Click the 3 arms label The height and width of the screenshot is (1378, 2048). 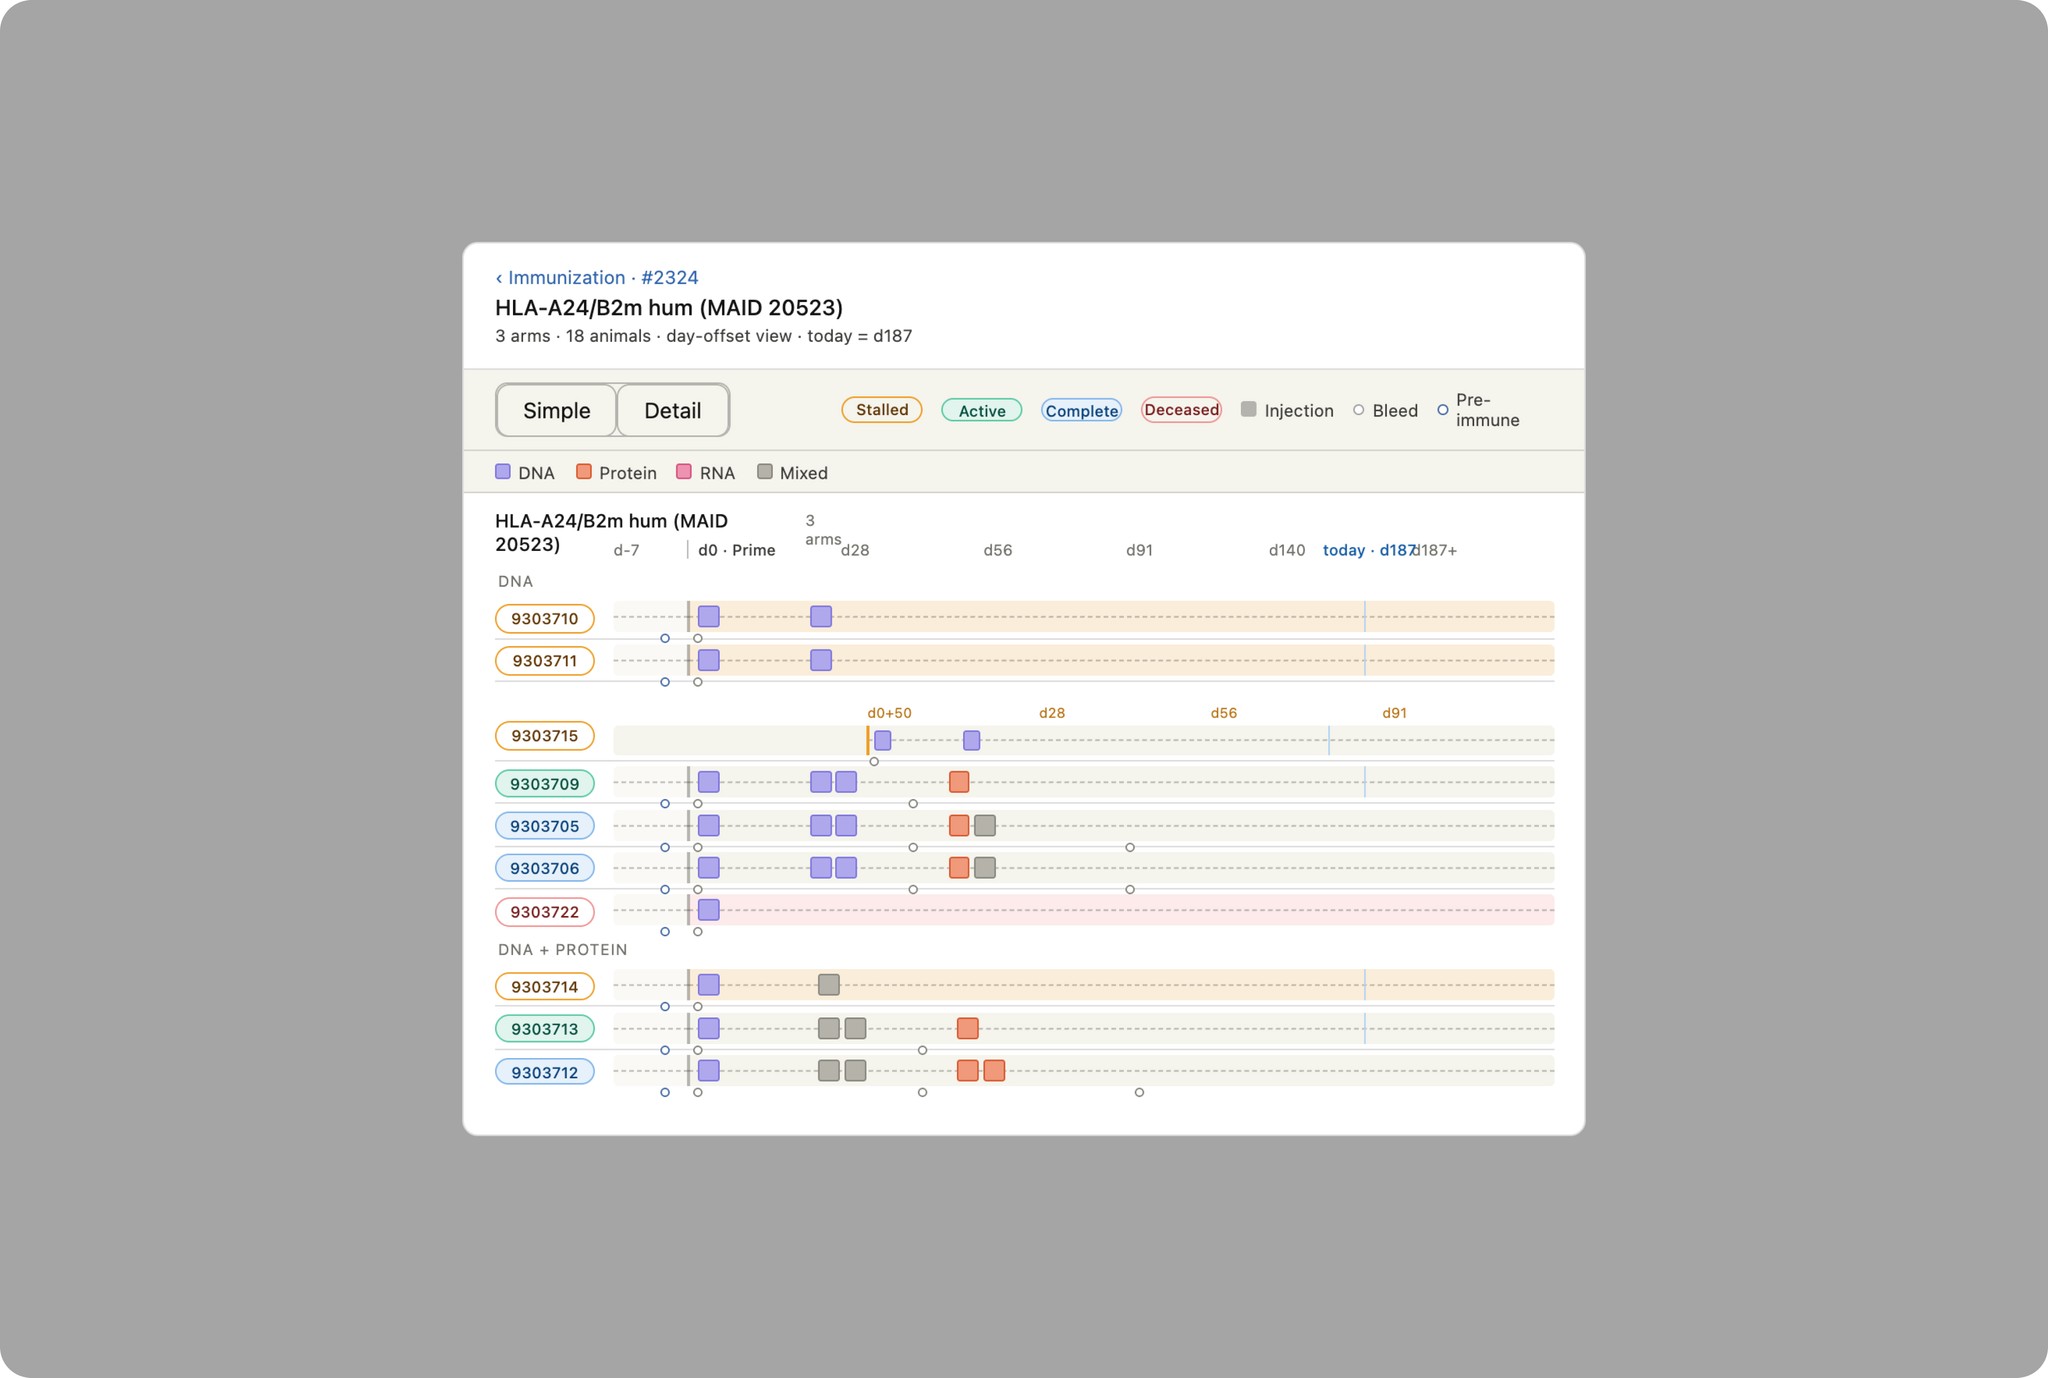pyautogui.click(x=823, y=530)
